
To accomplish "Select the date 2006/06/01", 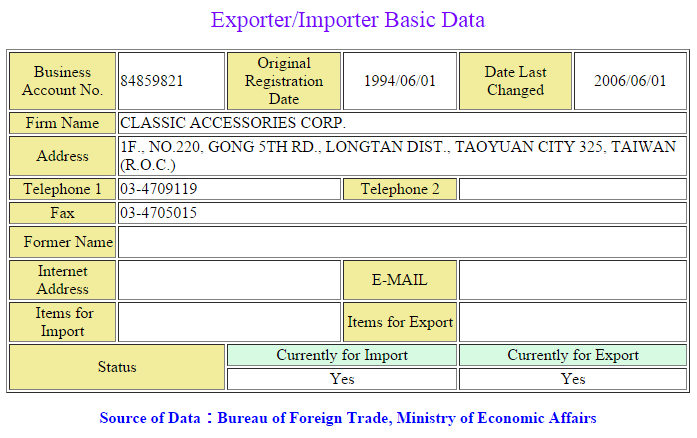I will 630,81.
